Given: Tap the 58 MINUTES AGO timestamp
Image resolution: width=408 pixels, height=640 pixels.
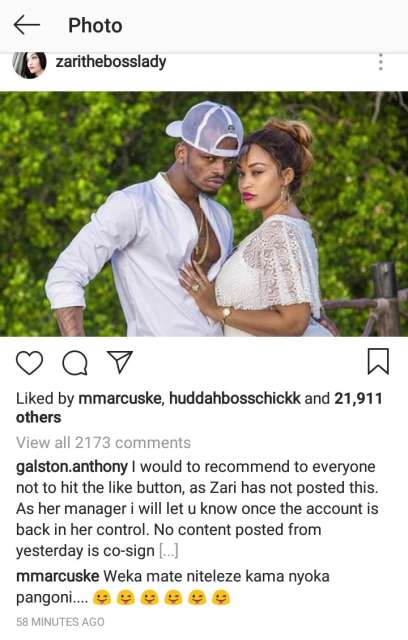Looking at the screenshot, I should [x=60, y=622].
